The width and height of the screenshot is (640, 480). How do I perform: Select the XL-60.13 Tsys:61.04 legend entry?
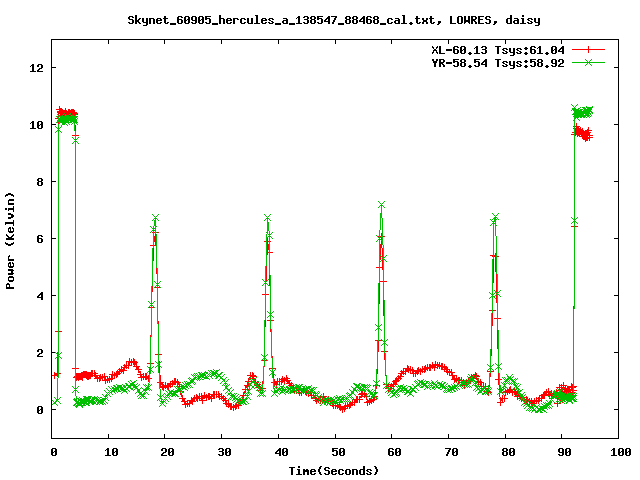click(498, 50)
